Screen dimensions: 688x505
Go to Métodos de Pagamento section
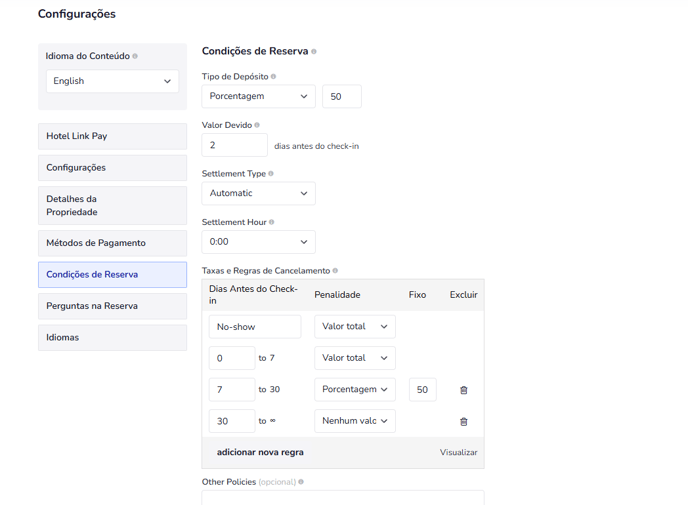click(x=112, y=243)
